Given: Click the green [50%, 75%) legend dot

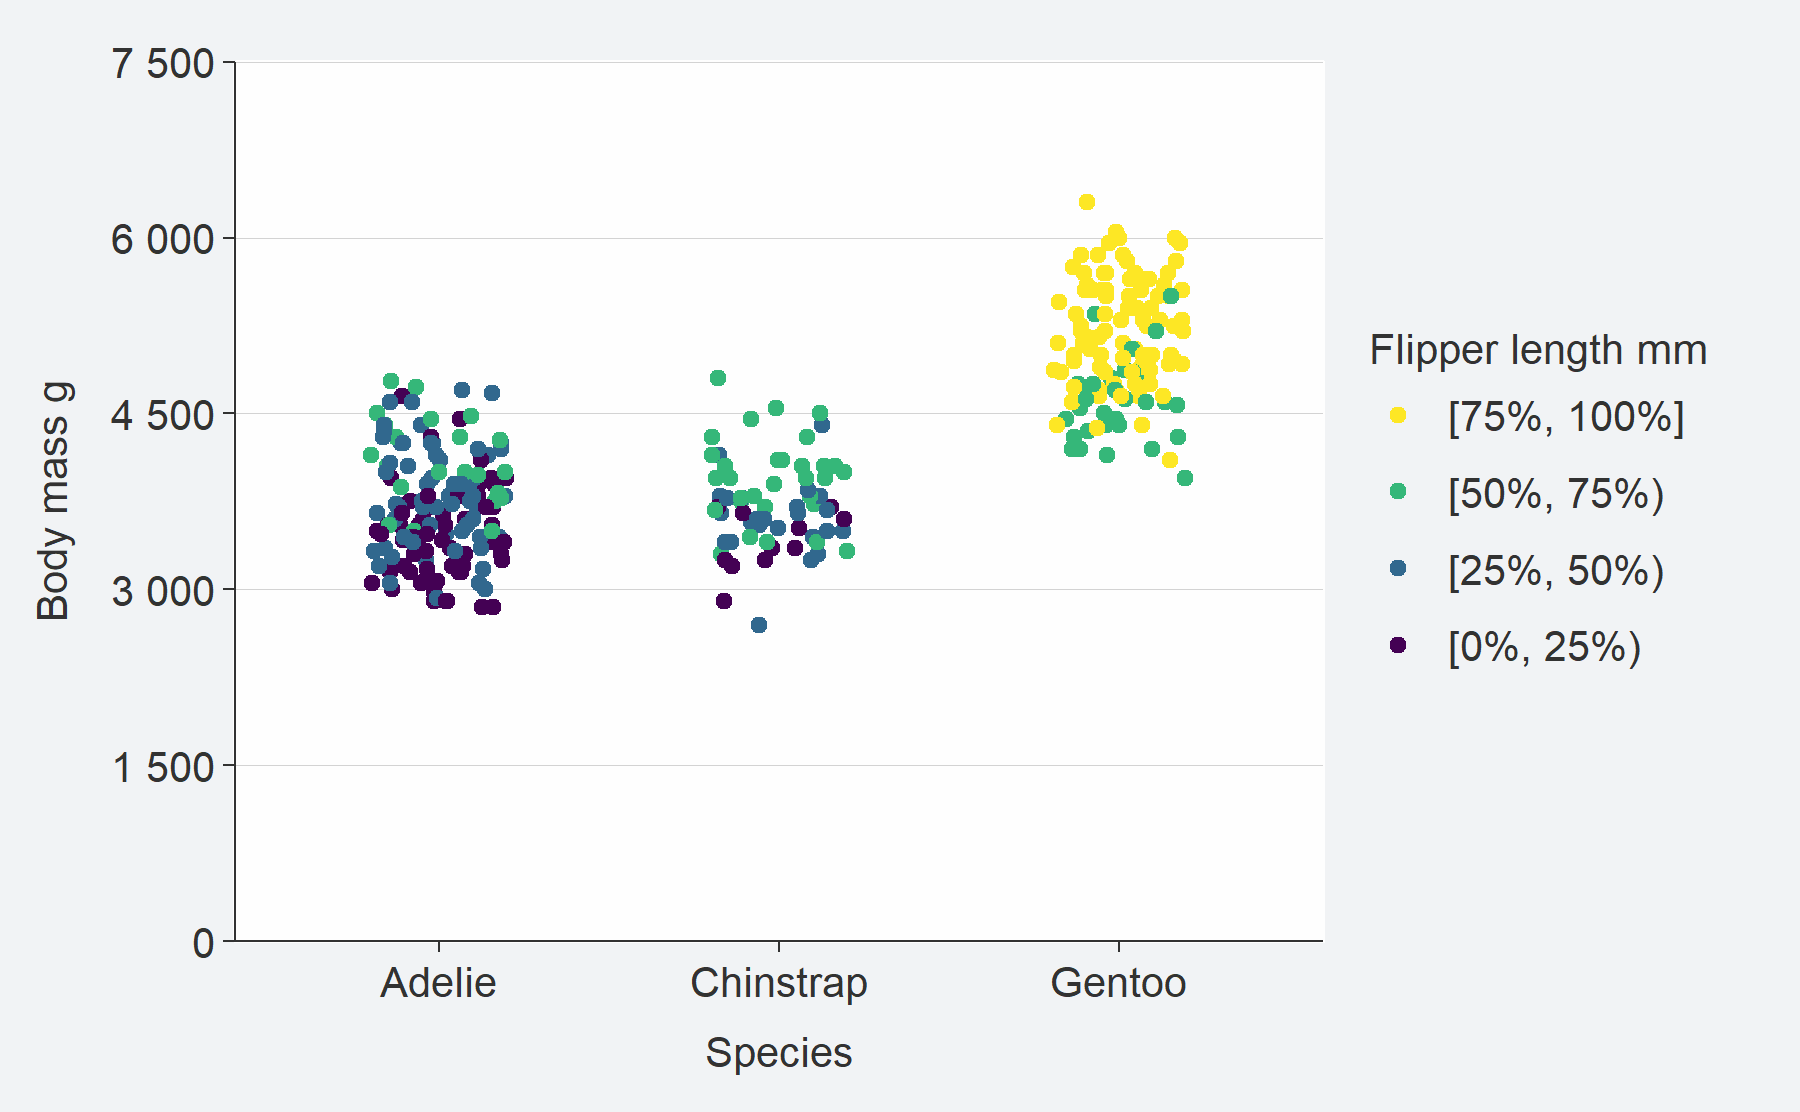Looking at the screenshot, I should 1398,491.
